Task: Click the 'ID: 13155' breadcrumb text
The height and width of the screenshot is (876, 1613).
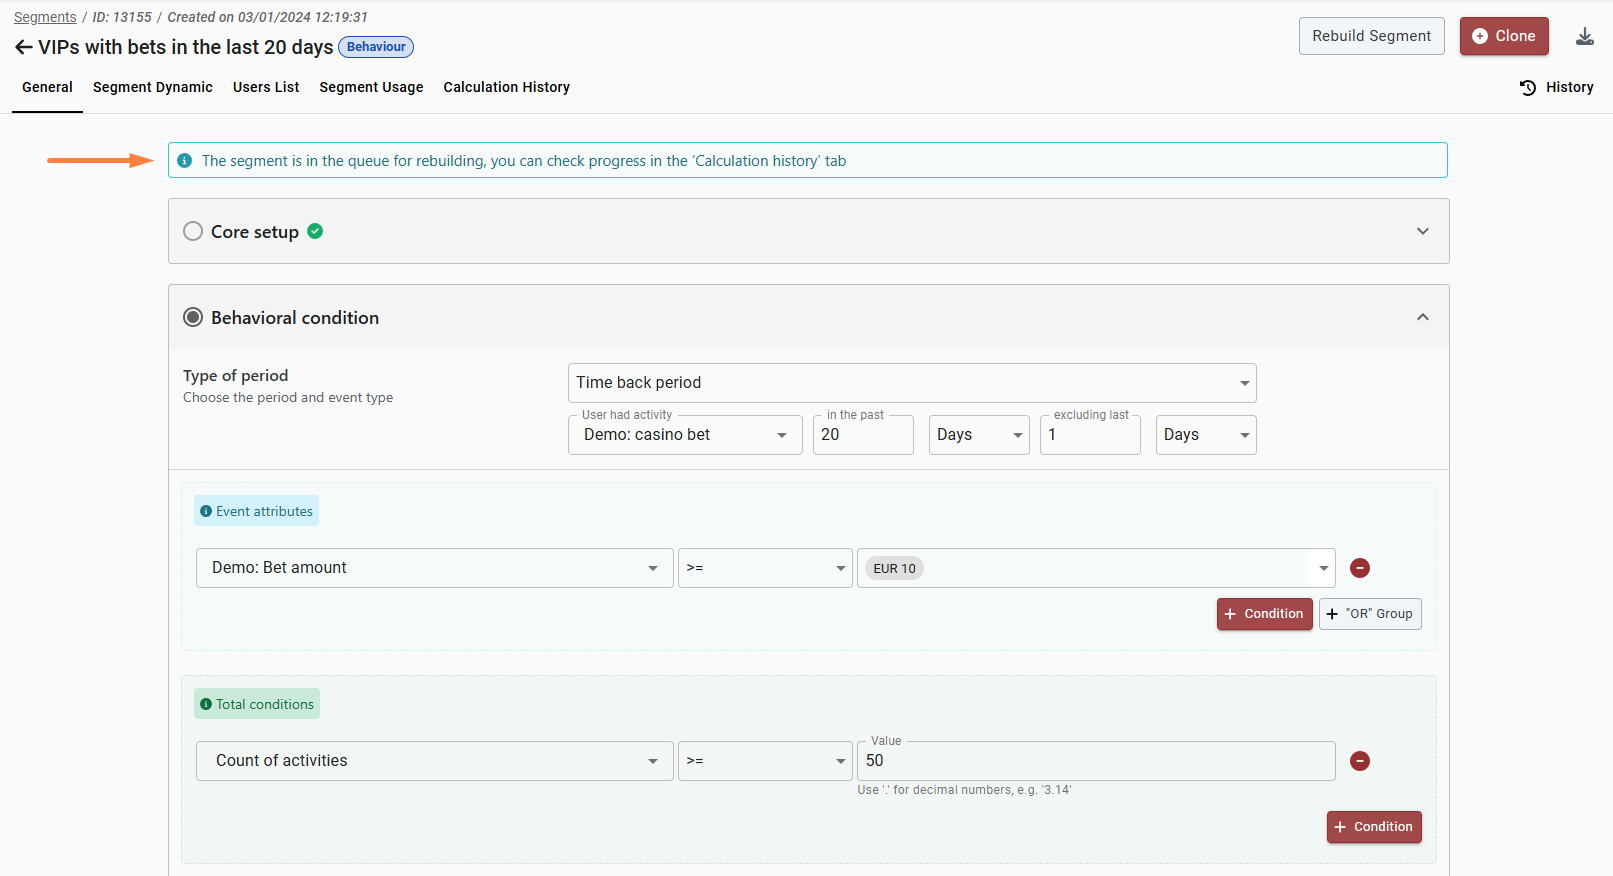Action: tap(122, 17)
